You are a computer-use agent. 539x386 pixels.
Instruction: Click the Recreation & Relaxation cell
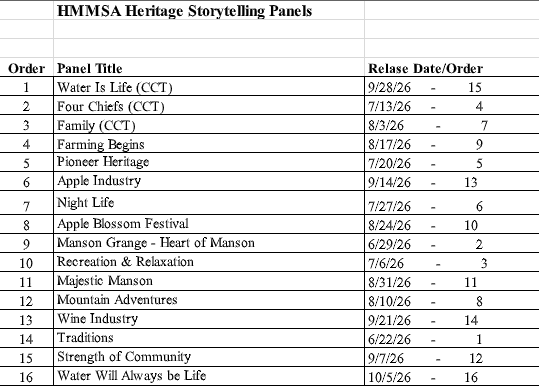[x=209, y=262]
